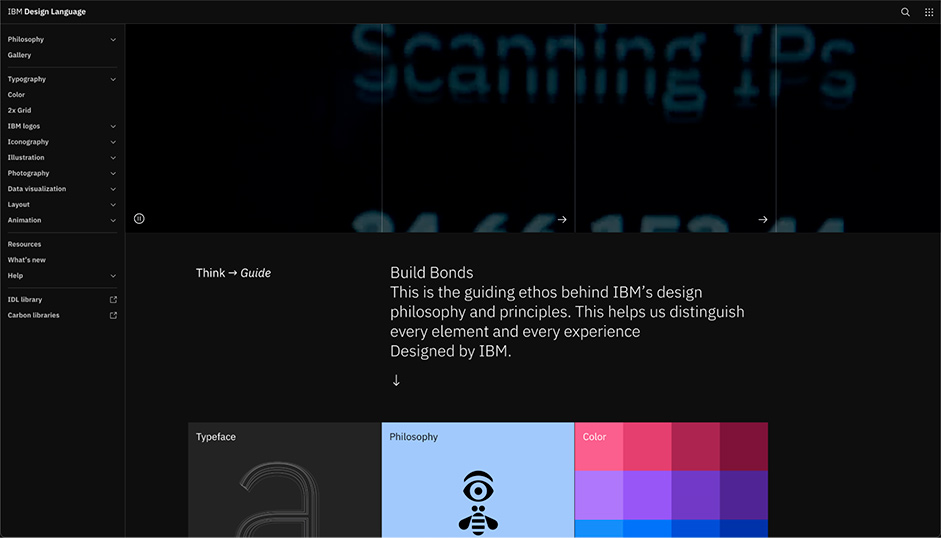Select Data visualization label in sidebar

(37, 189)
